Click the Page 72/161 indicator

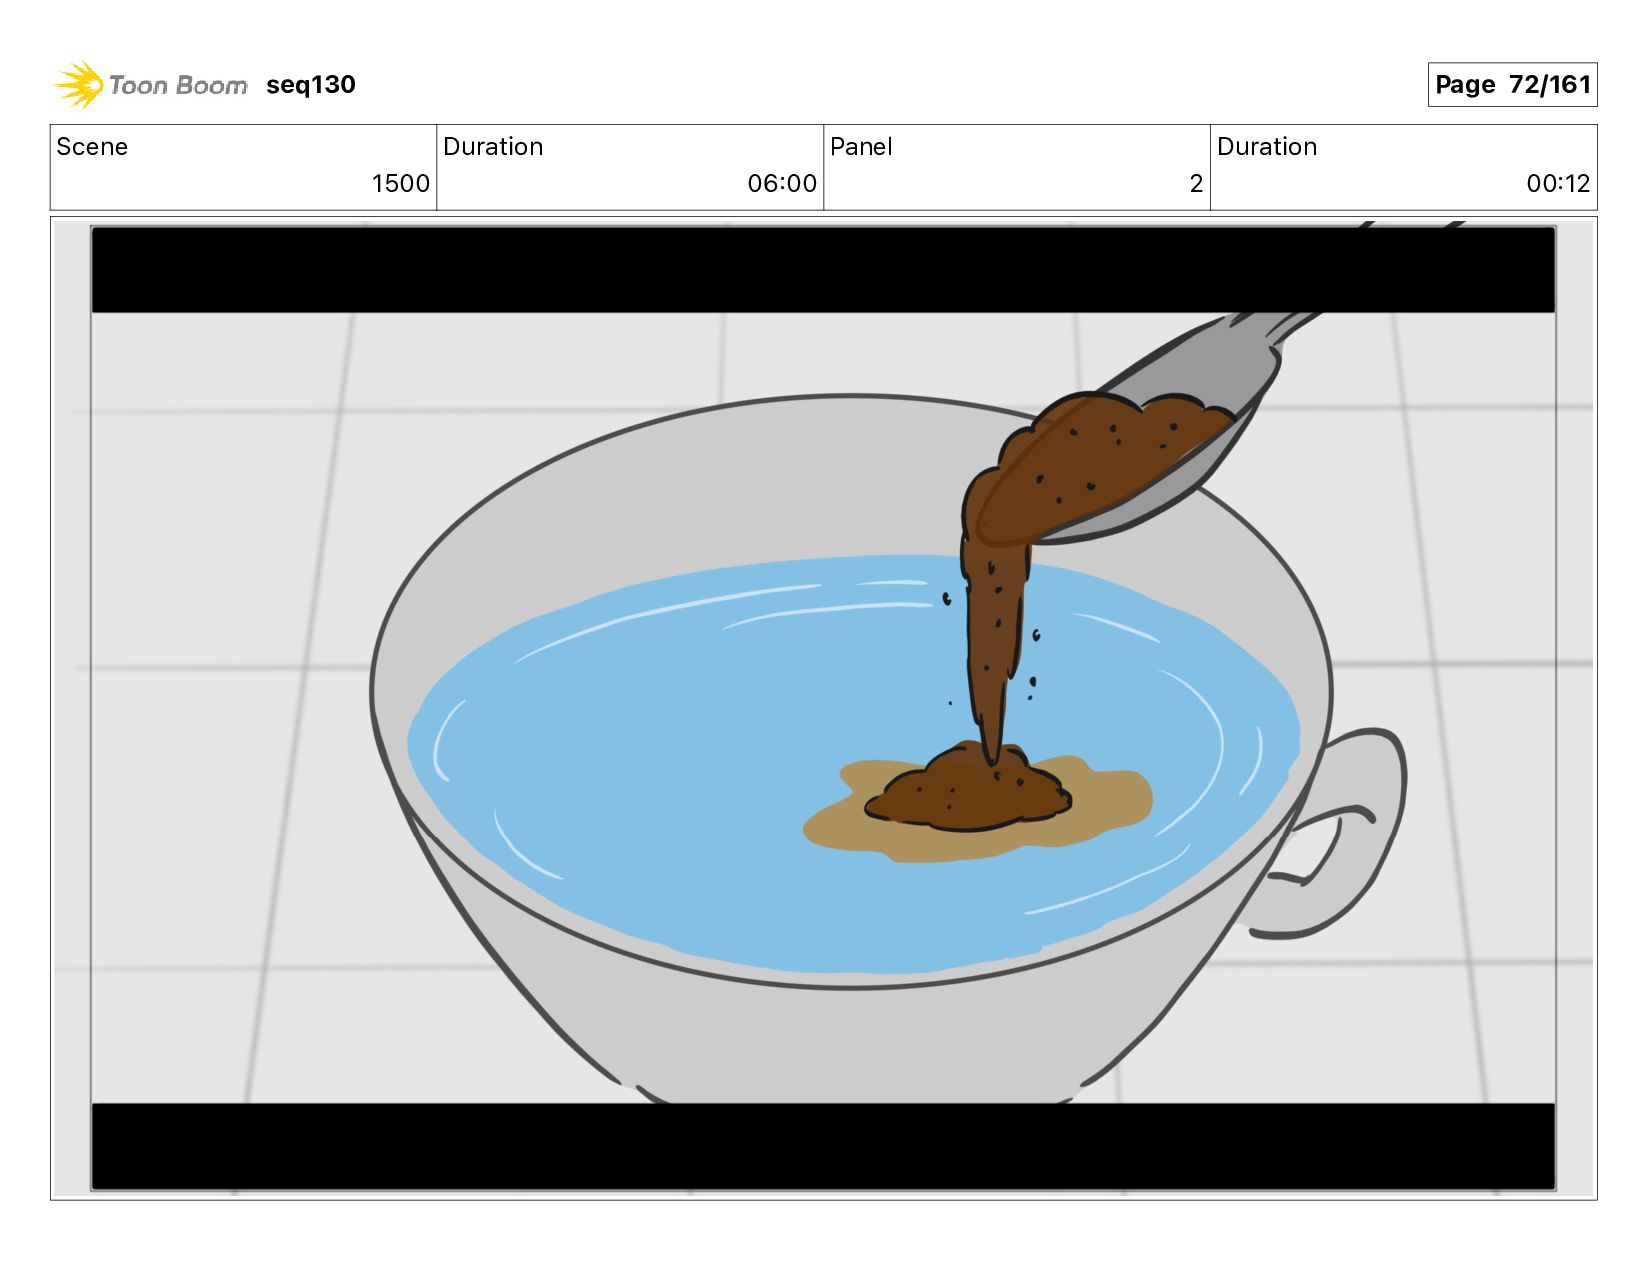pos(1512,85)
